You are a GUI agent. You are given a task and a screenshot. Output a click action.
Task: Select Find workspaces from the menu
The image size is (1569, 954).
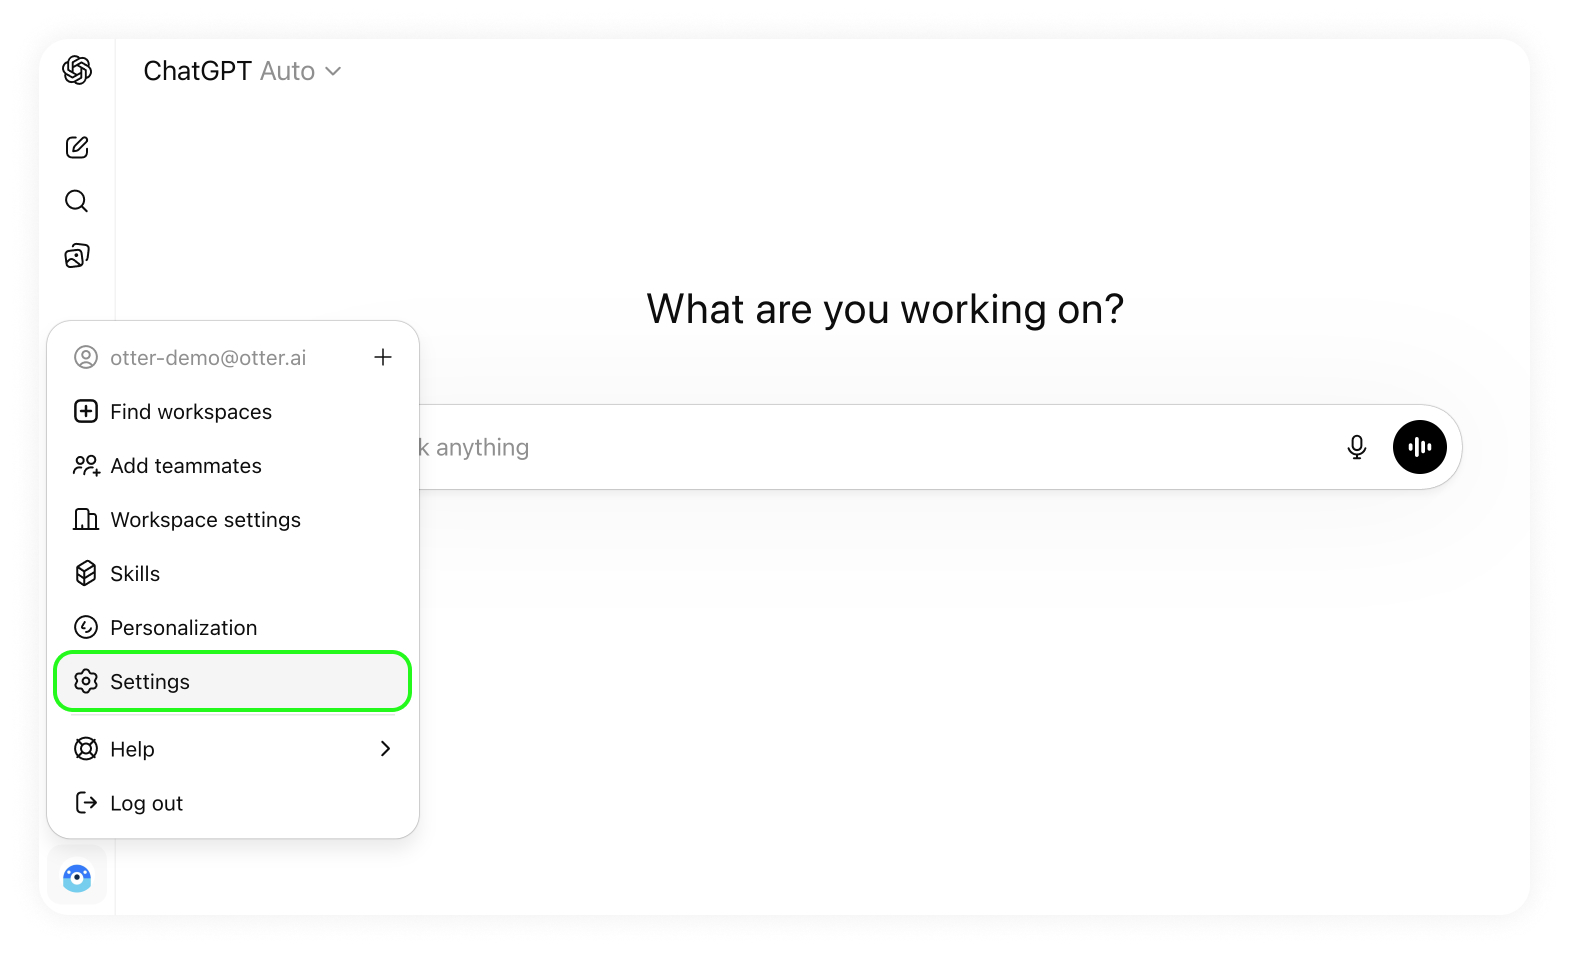point(191,412)
